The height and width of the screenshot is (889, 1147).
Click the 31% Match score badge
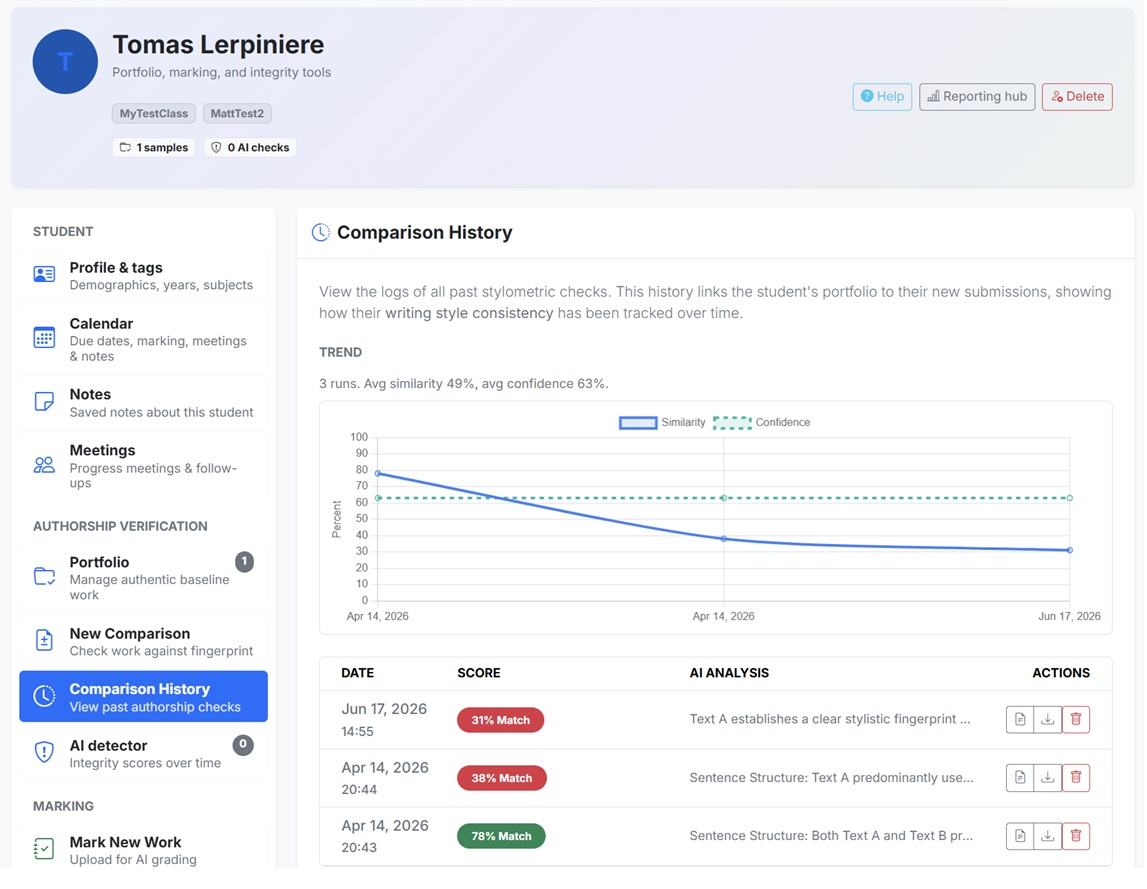500,720
